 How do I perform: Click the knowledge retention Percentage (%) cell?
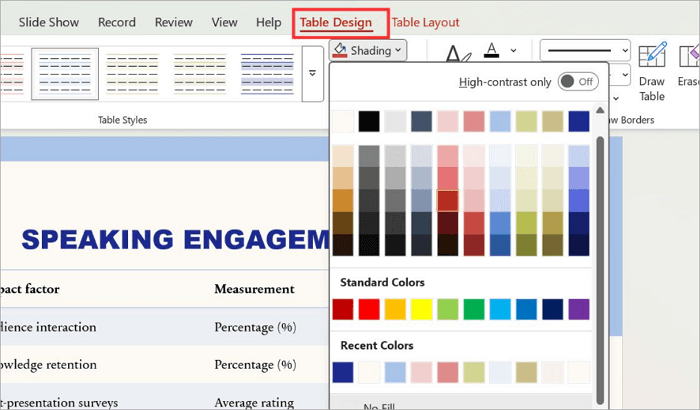(255, 365)
